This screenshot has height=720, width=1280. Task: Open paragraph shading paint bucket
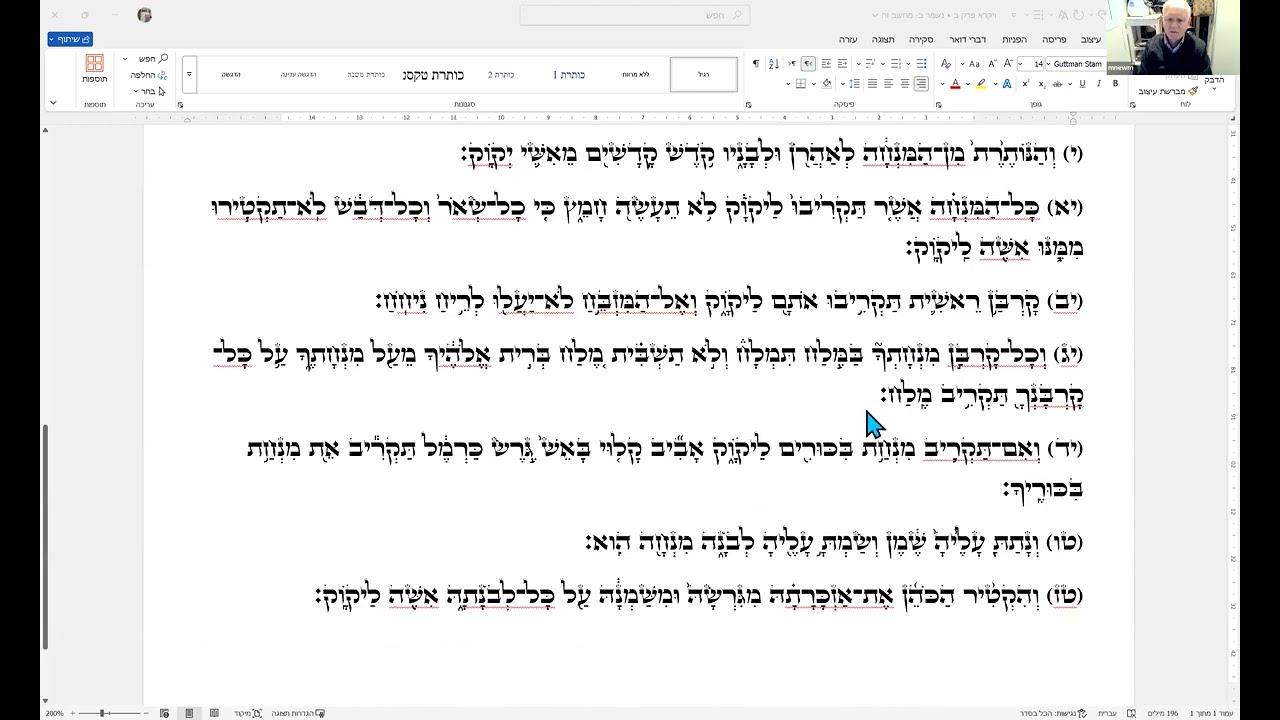coord(826,84)
